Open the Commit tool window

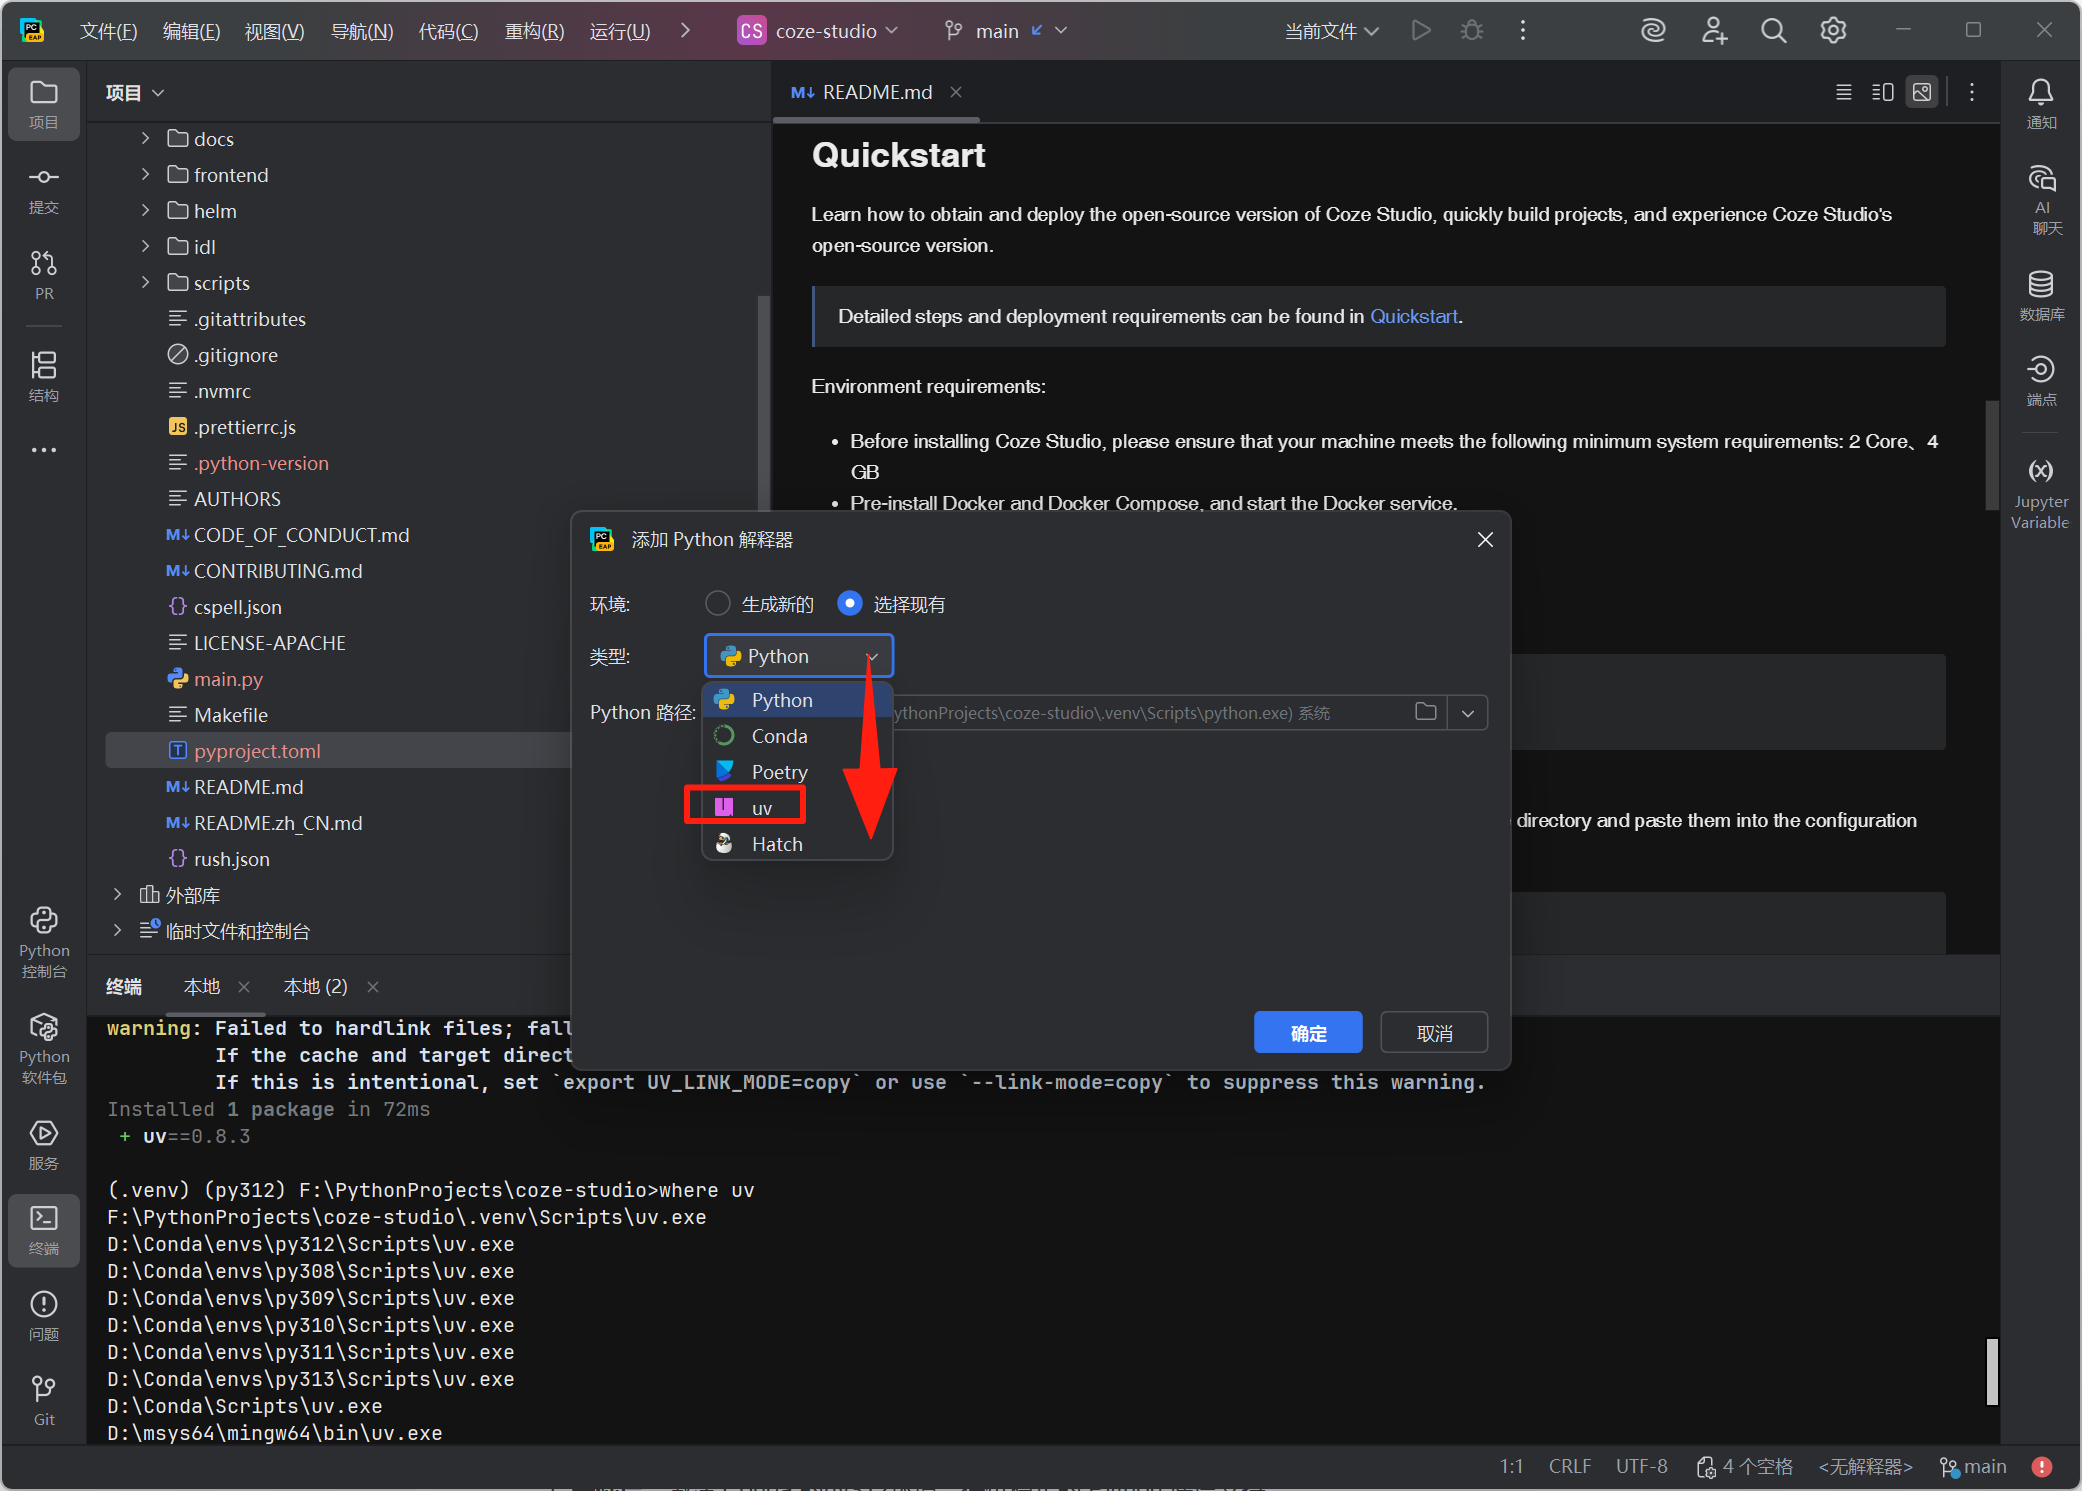pos(44,189)
